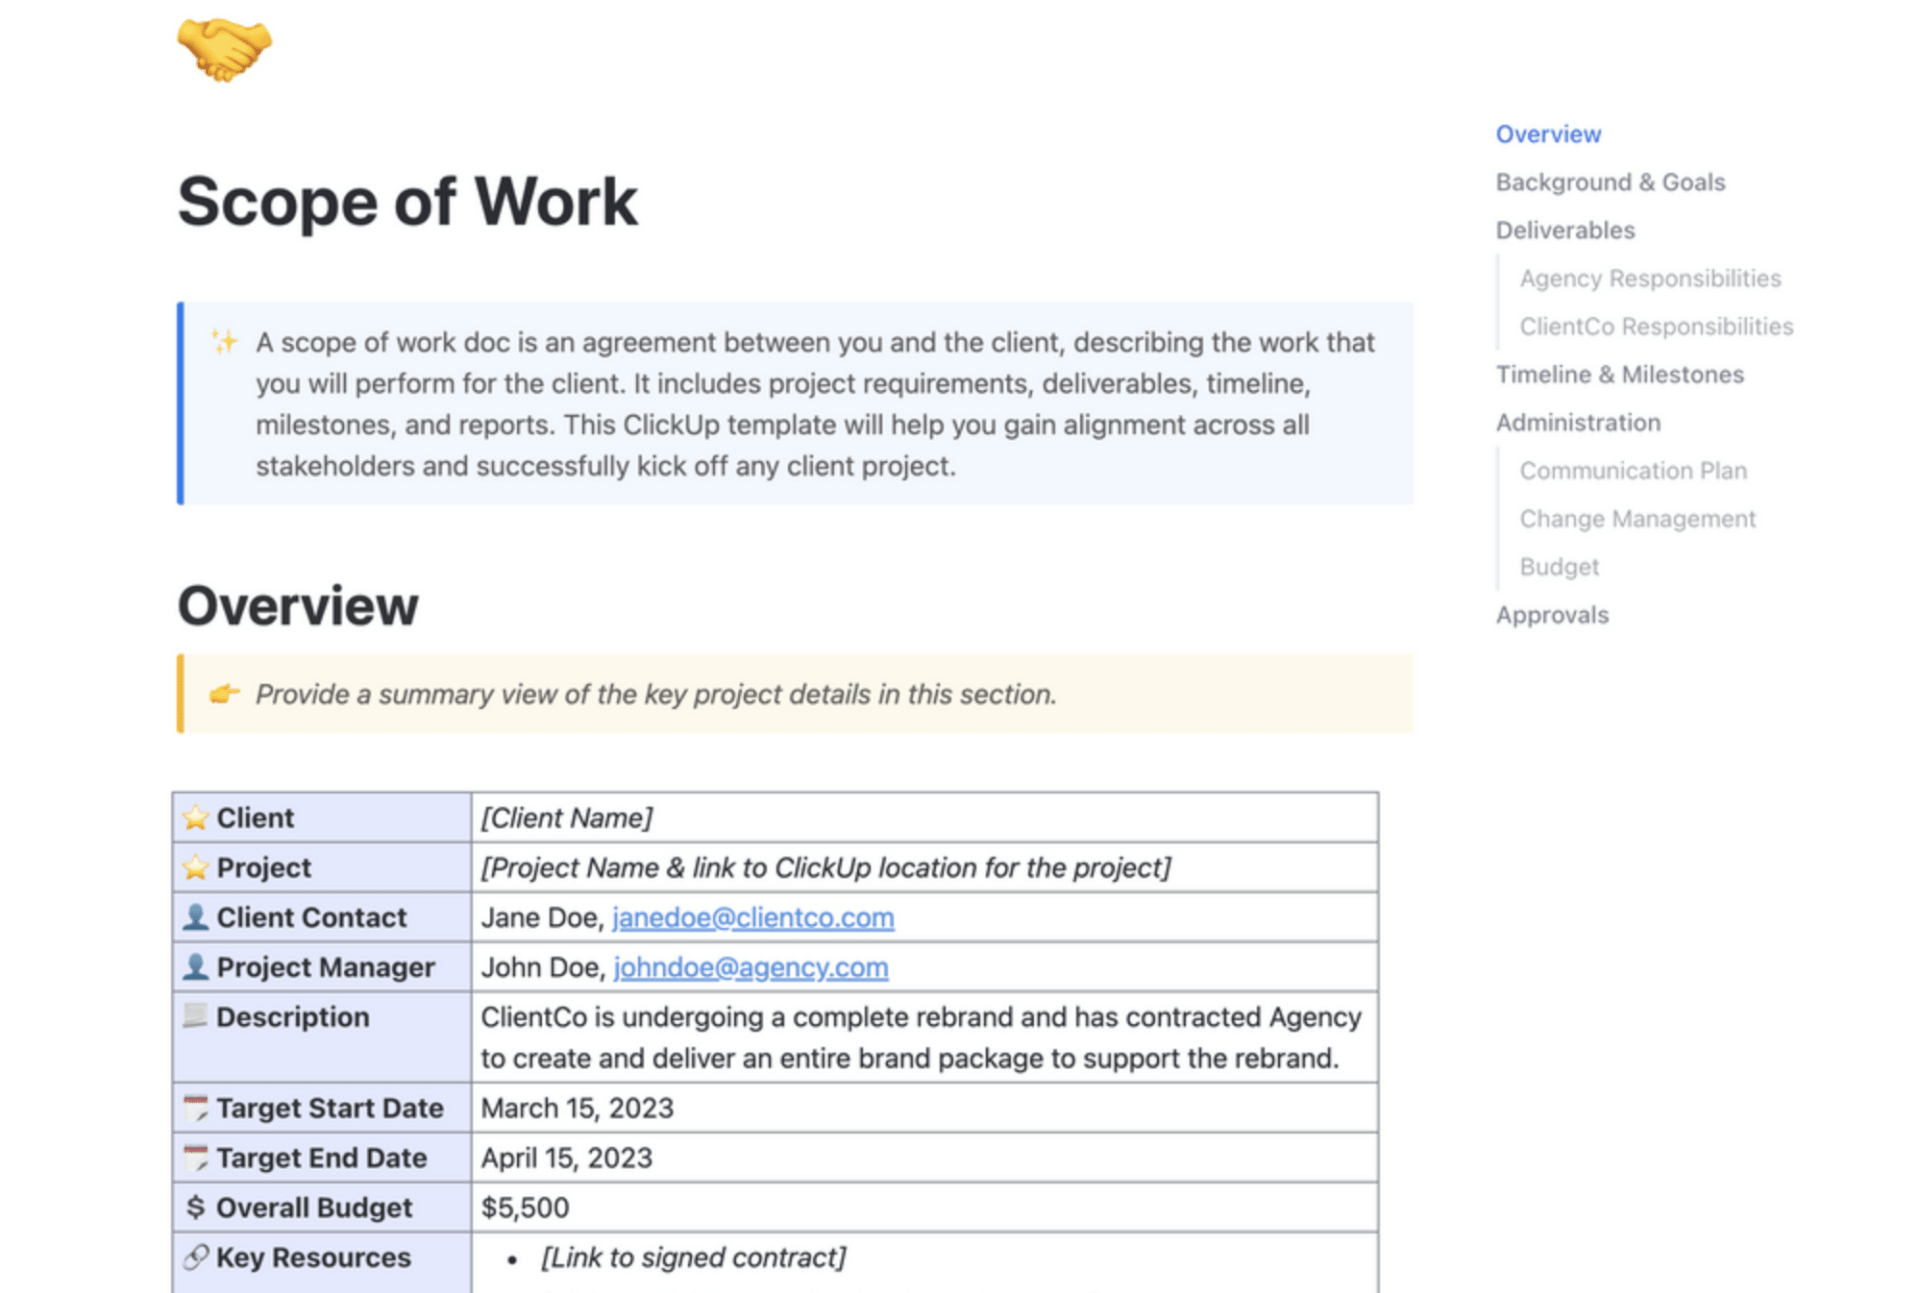Click the finger pointer icon in yellow block
1920x1293 pixels.
[x=224, y=694]
